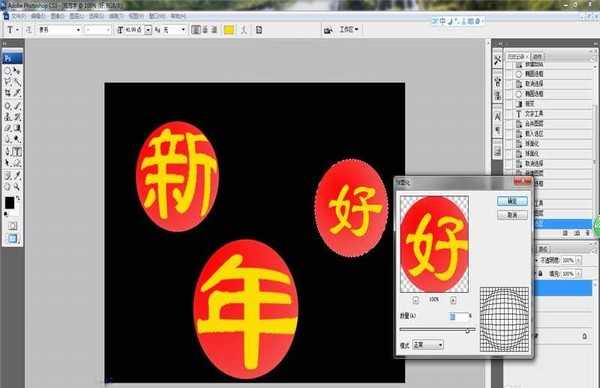Select the Brush tool
This screenshot has height=388, width=600.
pos(17,106)
